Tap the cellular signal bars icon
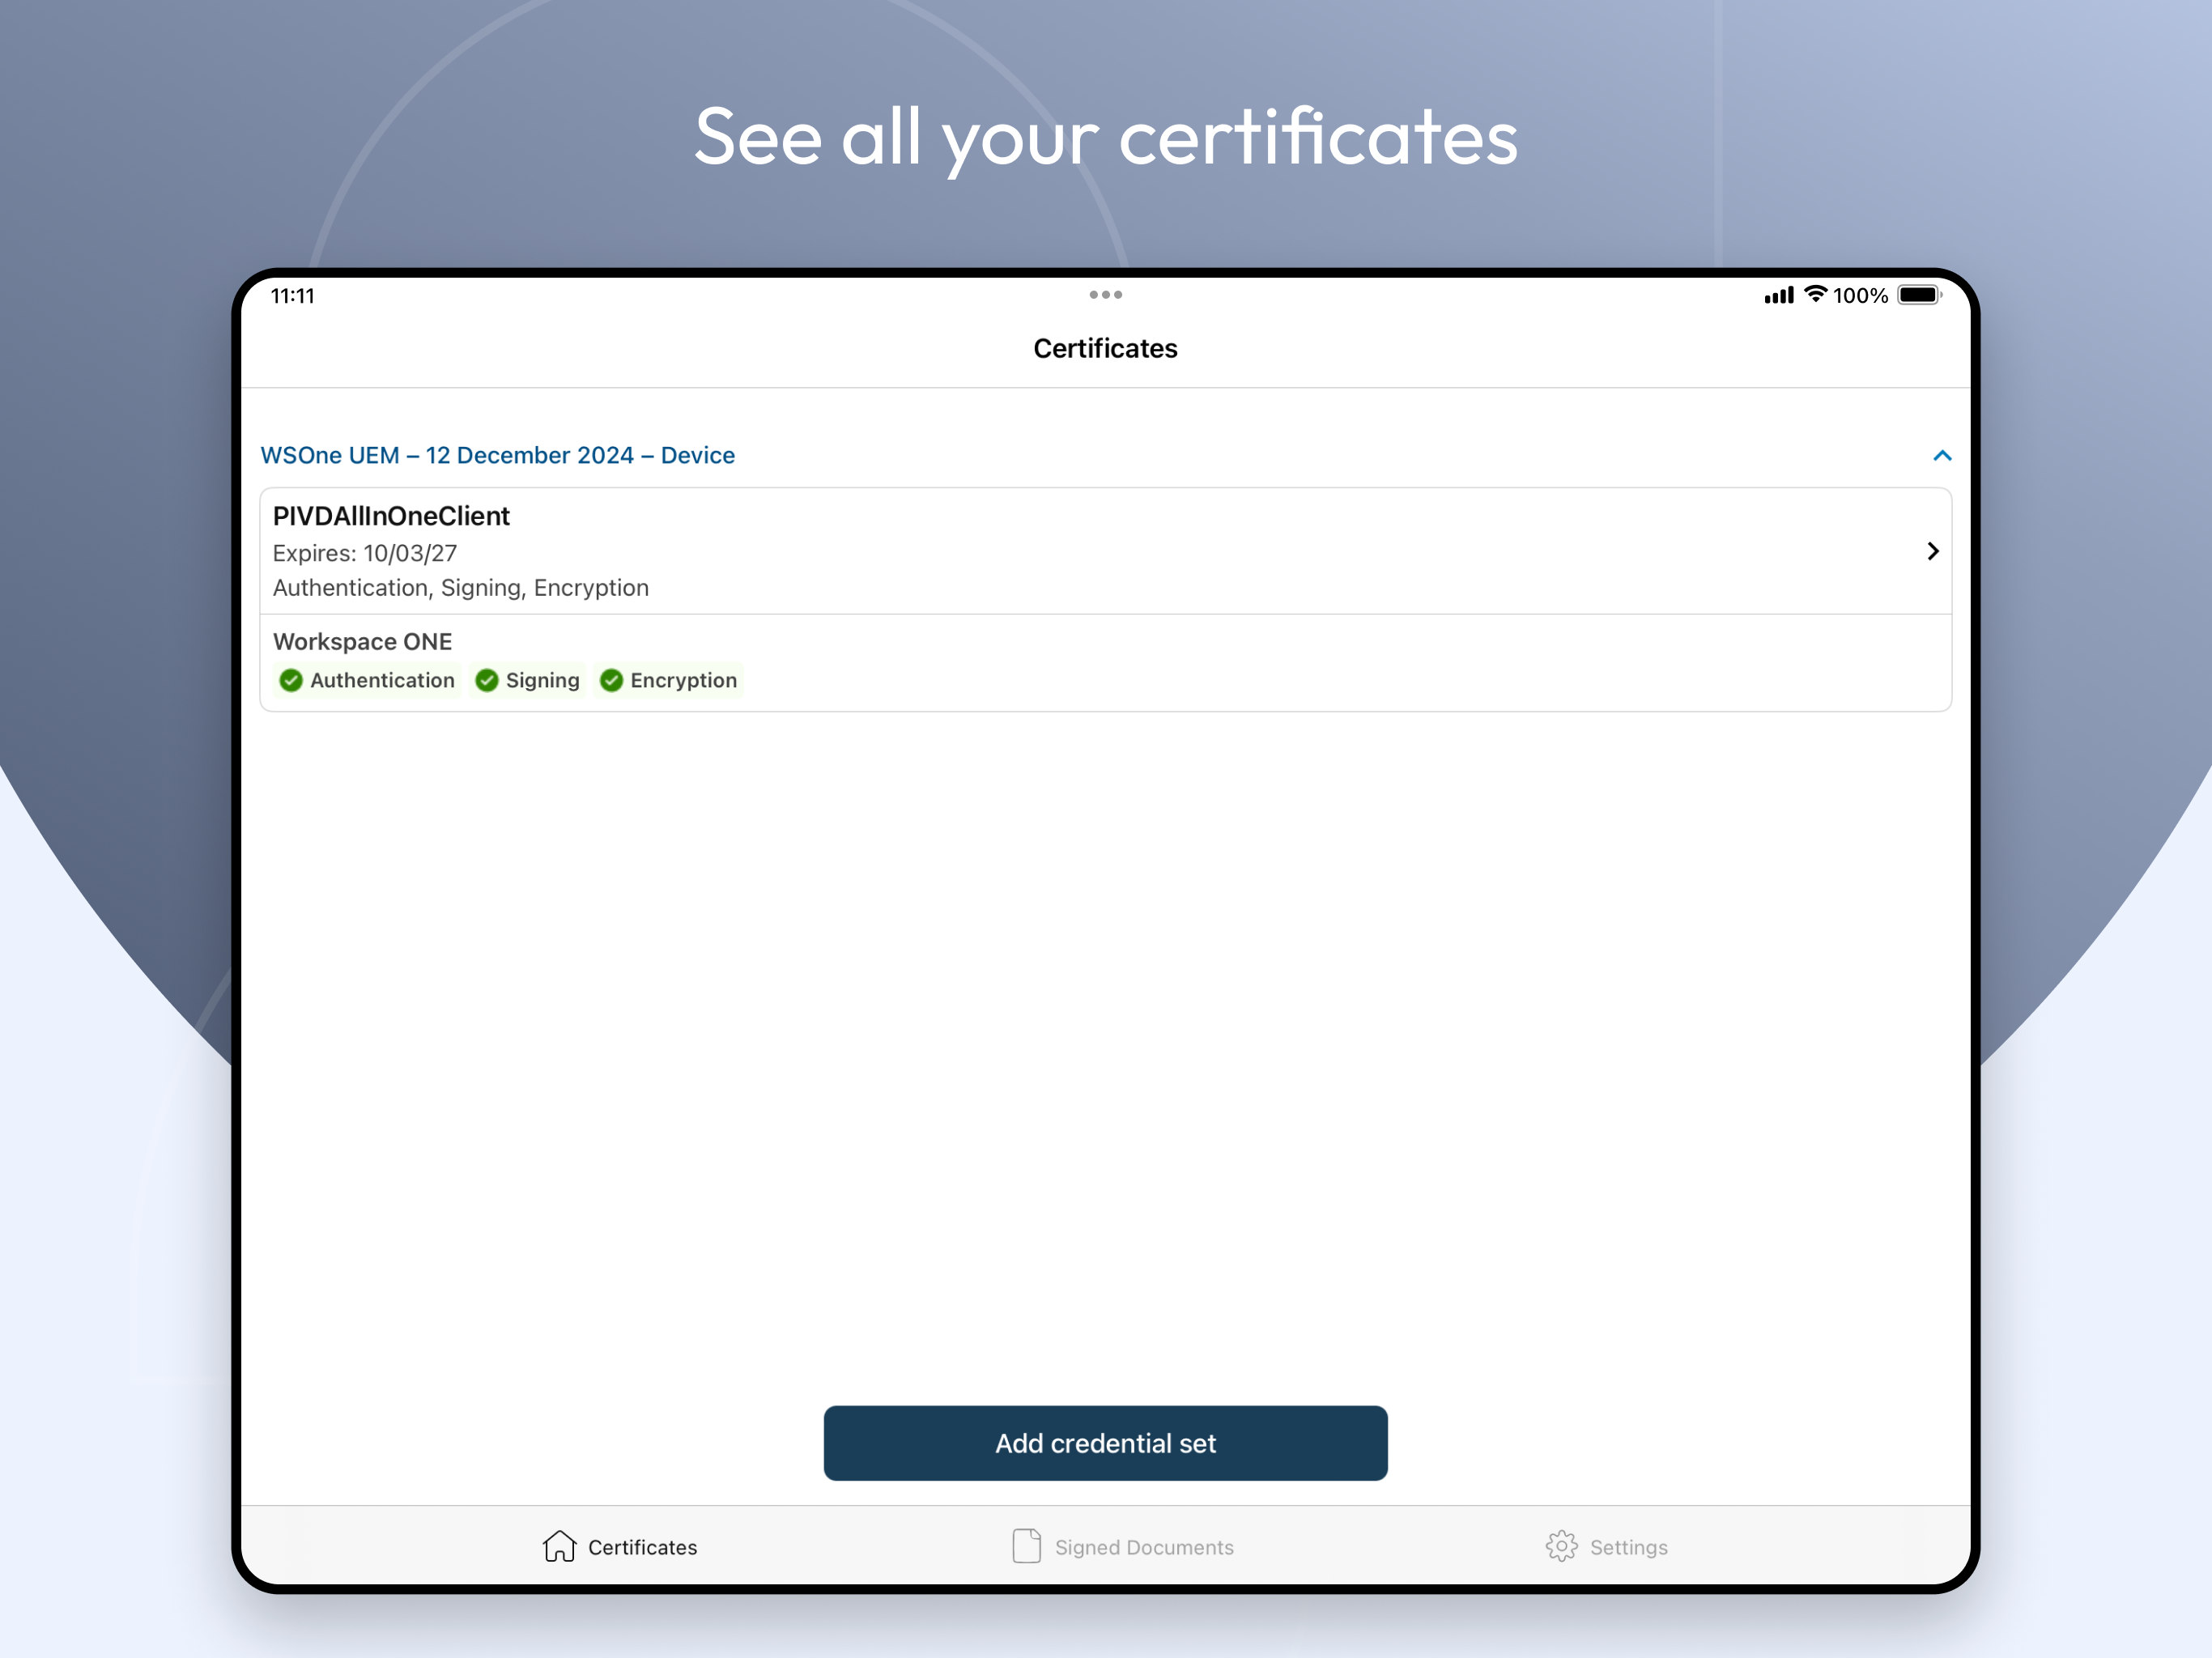The width and height of the screenshot is (2212, 1658). pyautogui.click(x=1779, y=295)
